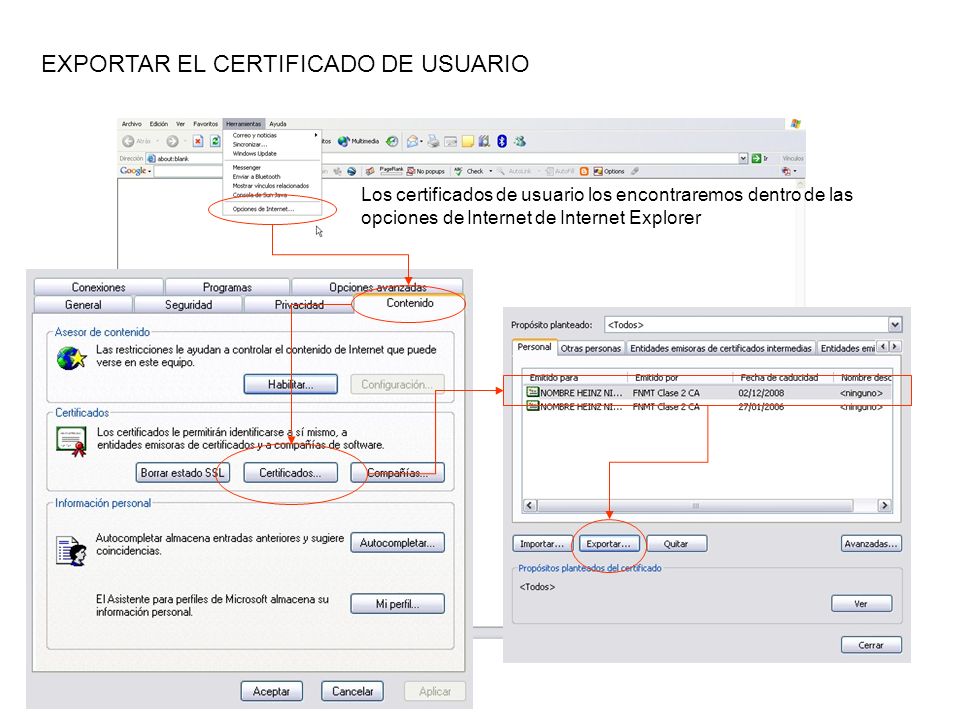Click the browser Back arrow icon

click(128, 141)
